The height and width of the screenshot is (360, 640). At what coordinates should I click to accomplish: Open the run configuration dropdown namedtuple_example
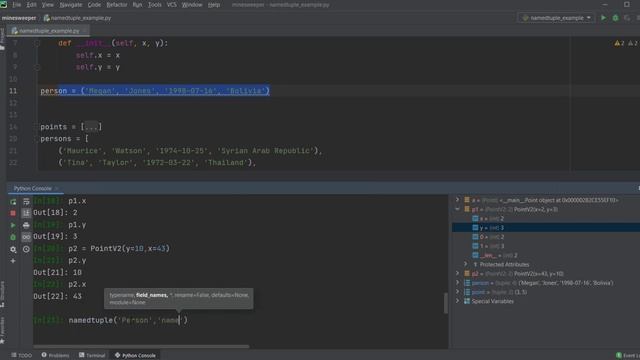(556, 18)
